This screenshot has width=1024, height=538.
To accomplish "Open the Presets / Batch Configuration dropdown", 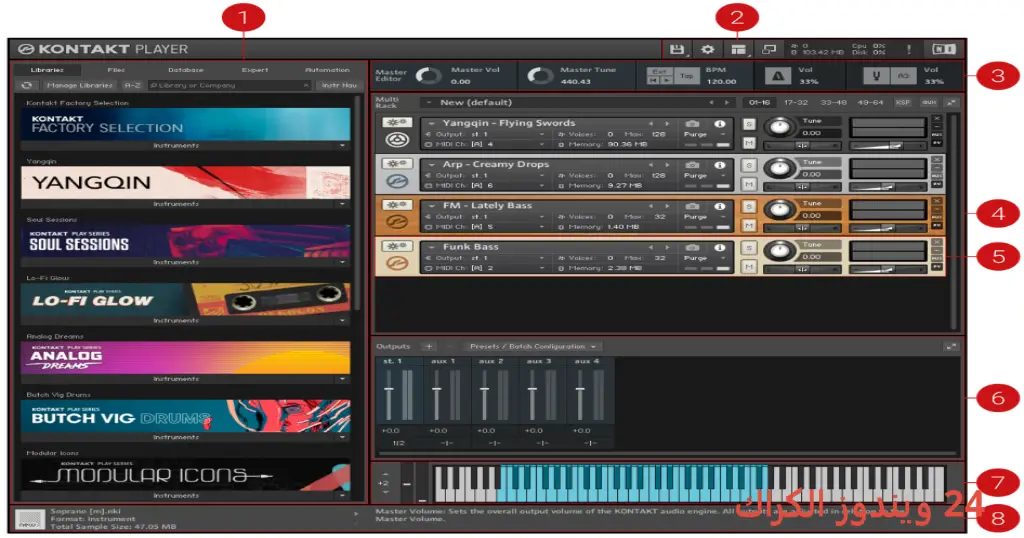I will (x=532, y=347).
